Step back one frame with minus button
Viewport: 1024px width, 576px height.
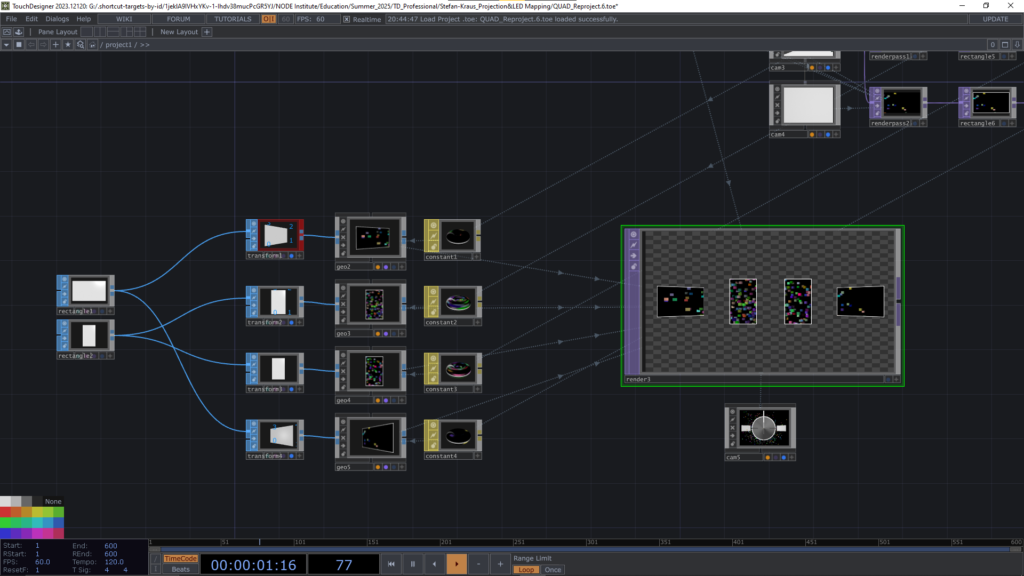pyautogui.click(x=478, y=564)
